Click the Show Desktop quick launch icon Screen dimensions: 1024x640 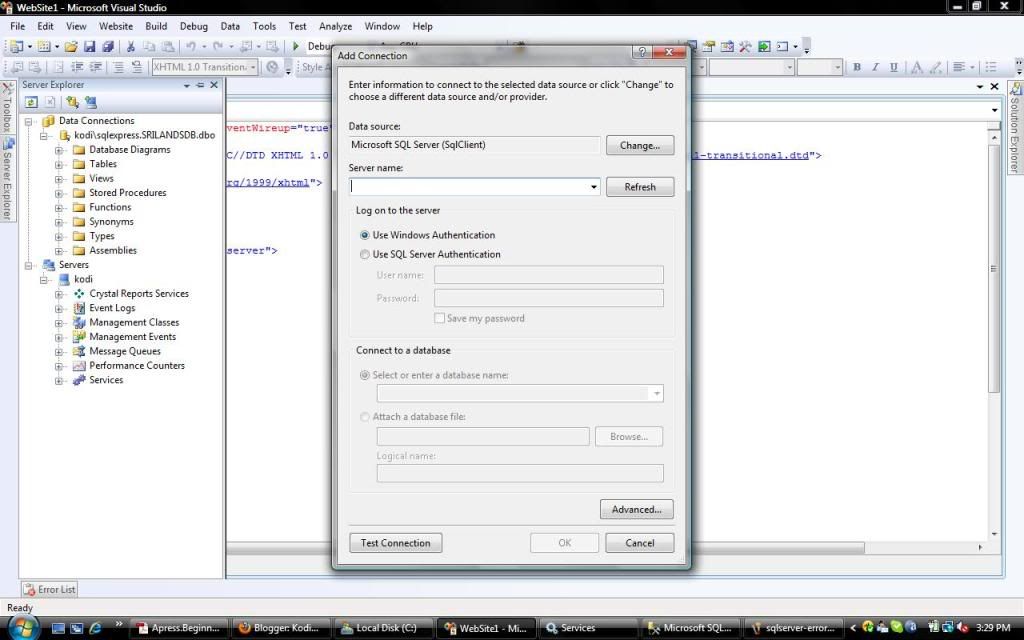pyautogui.click(x=58, y=628)
